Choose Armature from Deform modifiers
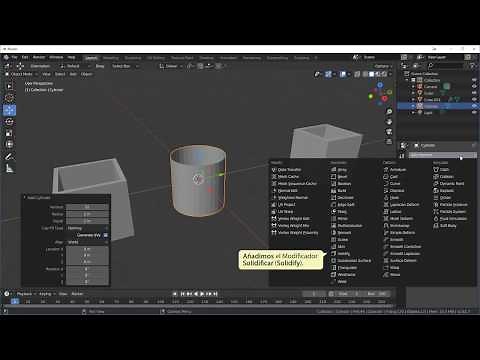Viewport: 480px width, 360px height. [395, 170]
